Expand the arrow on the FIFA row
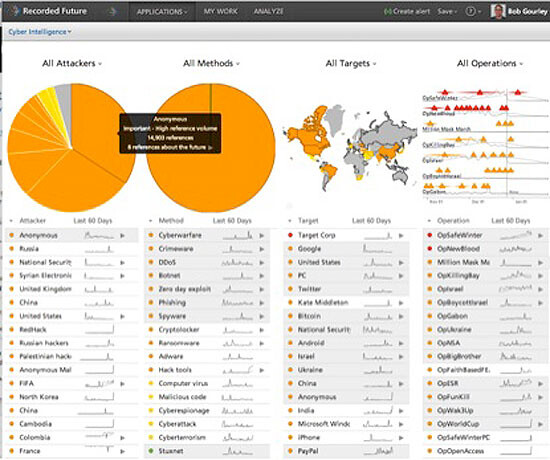The height and width of the screenshot is (460, 550). tap(122, 384)
